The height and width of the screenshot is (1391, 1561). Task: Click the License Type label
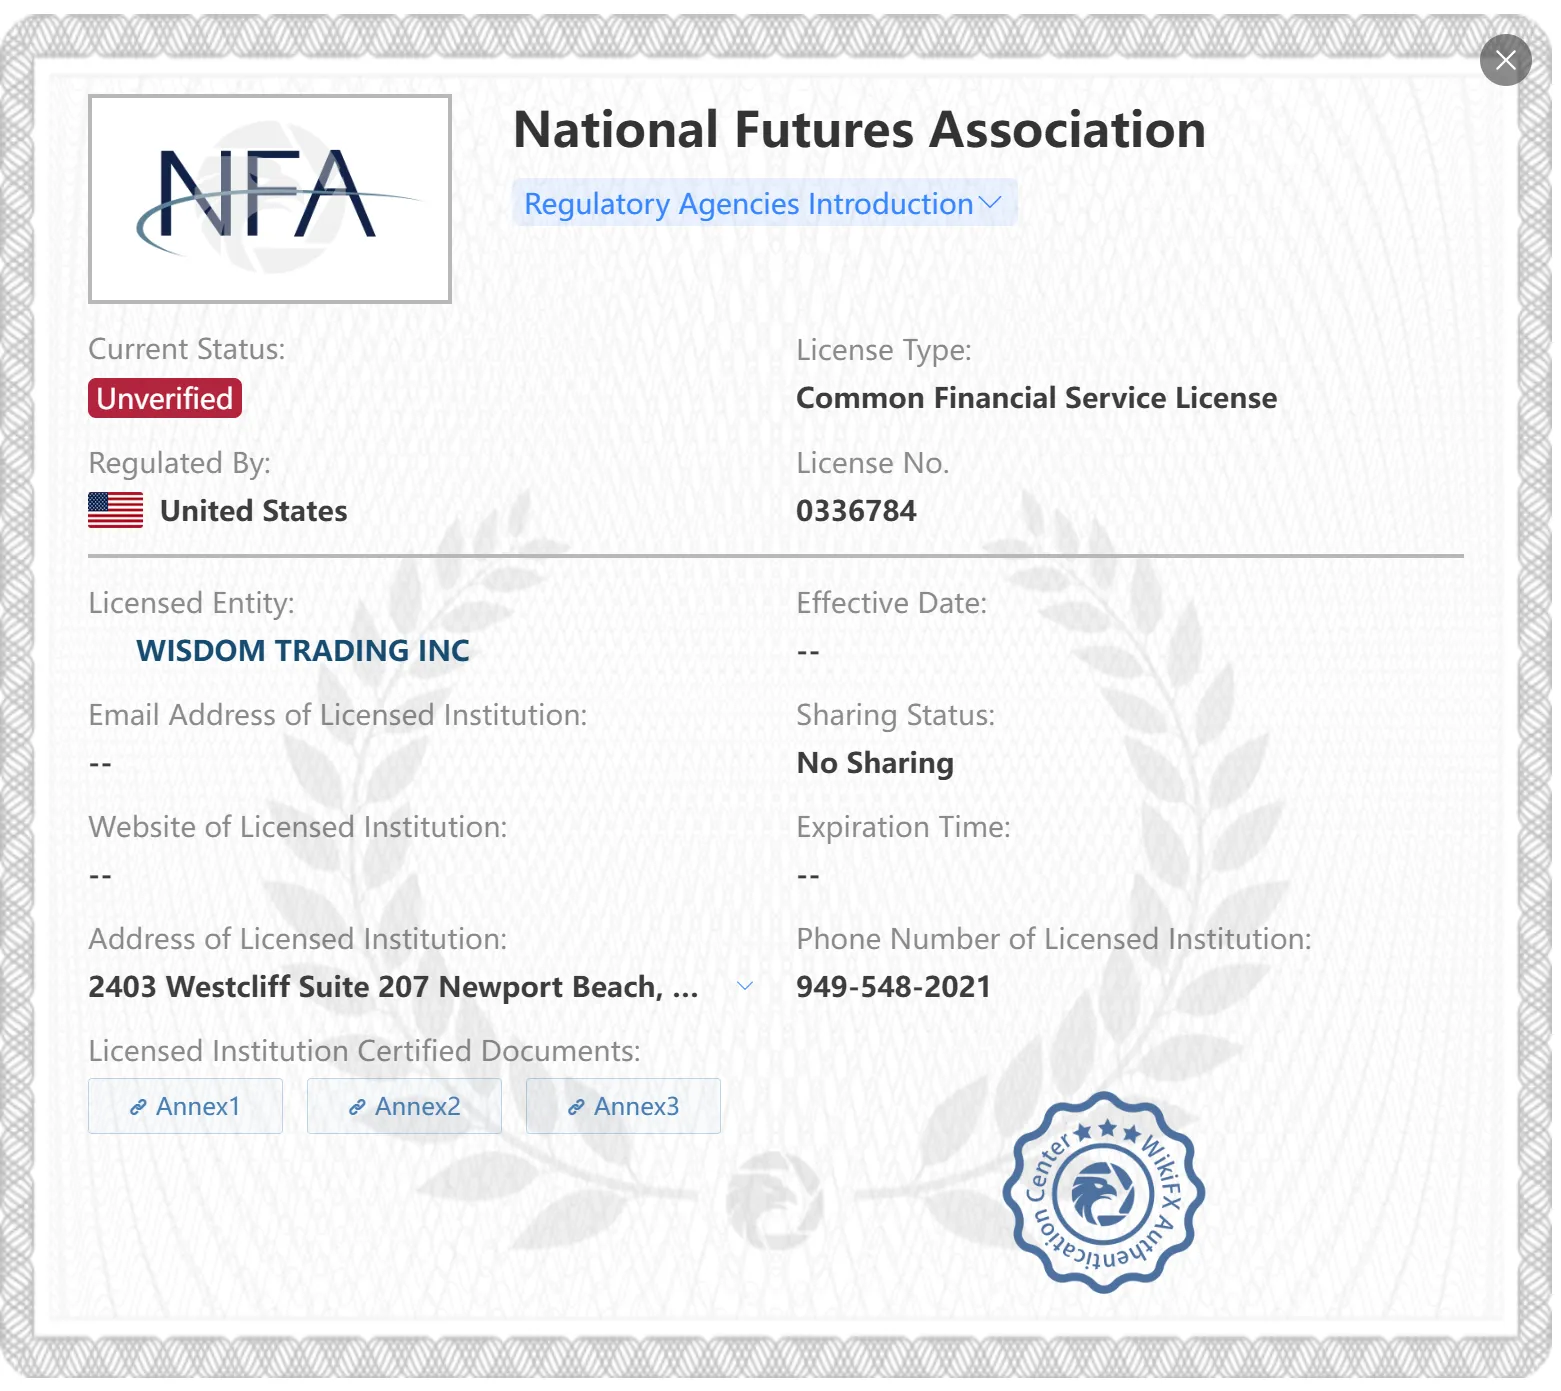(x=884, y=350)
